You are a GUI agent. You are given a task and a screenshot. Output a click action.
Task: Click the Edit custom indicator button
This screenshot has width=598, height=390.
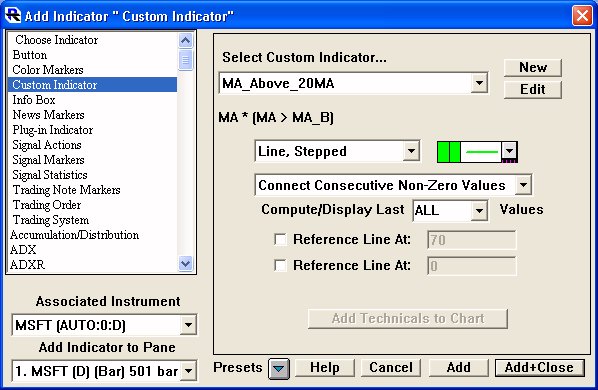(533, 90)
